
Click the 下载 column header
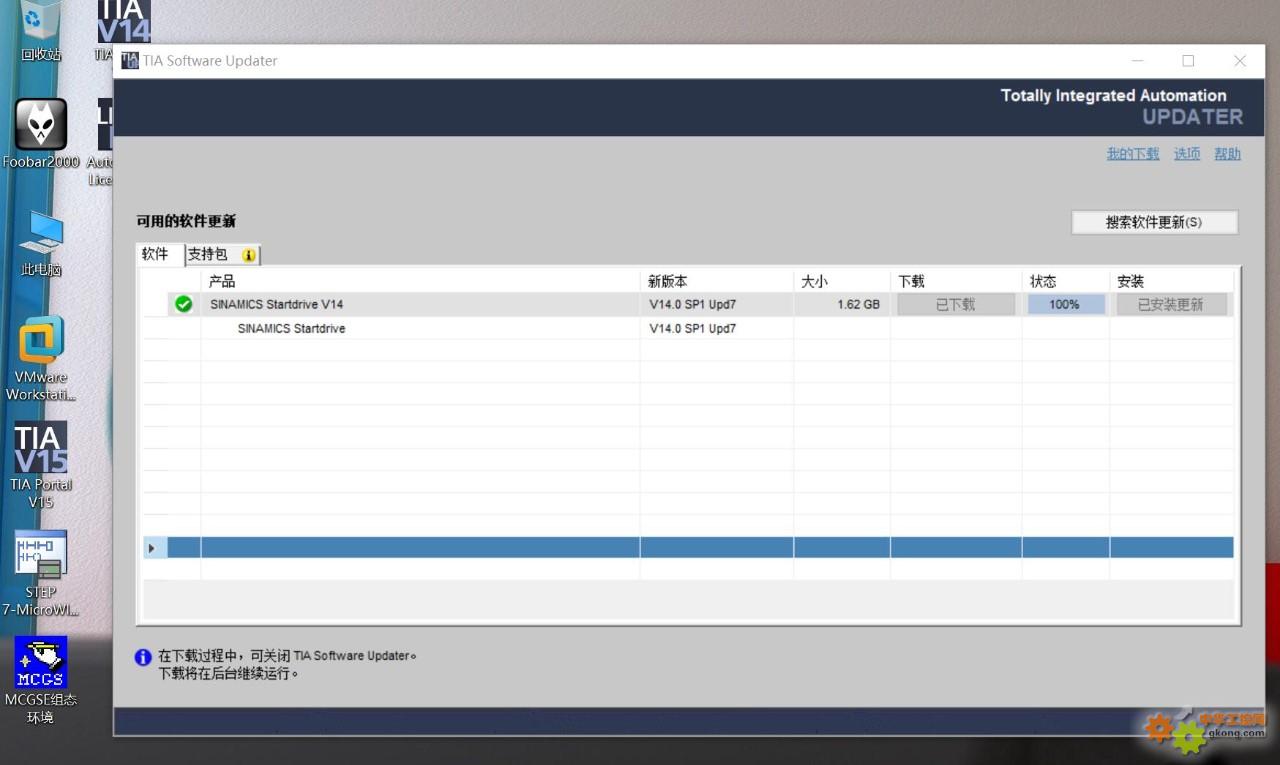tap(956, 281)
